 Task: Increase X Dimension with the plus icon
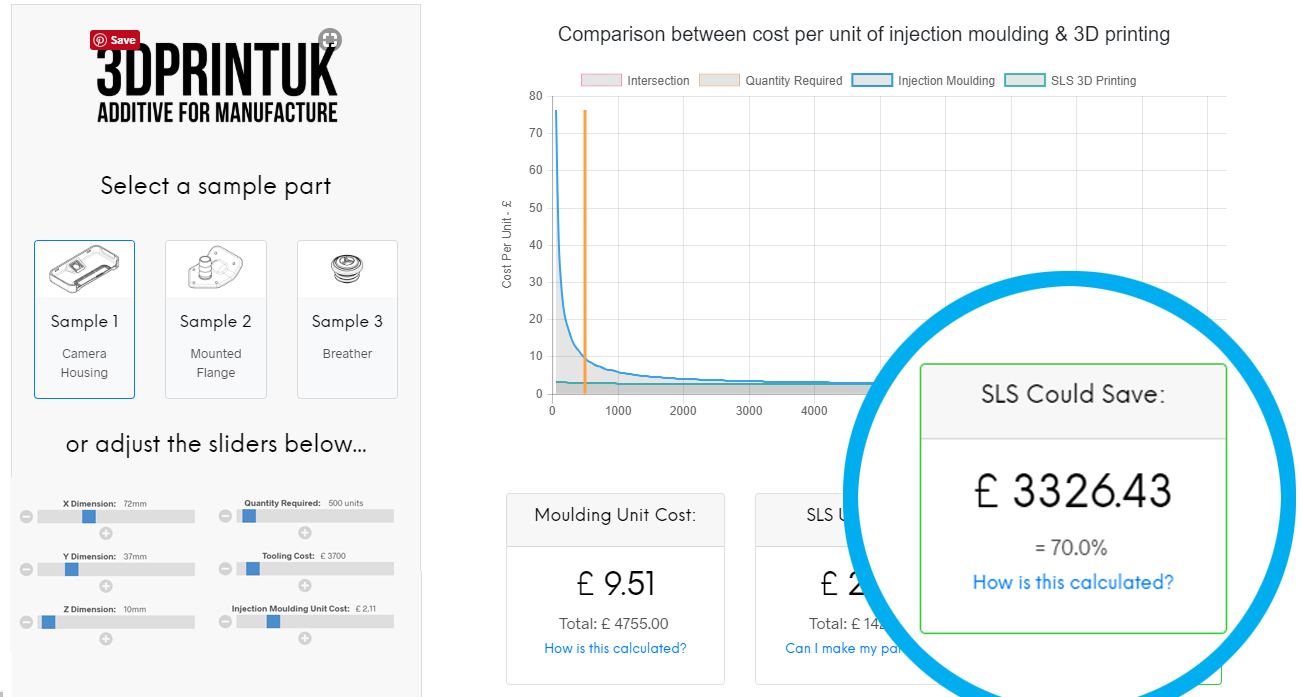(x=106, y=533)
